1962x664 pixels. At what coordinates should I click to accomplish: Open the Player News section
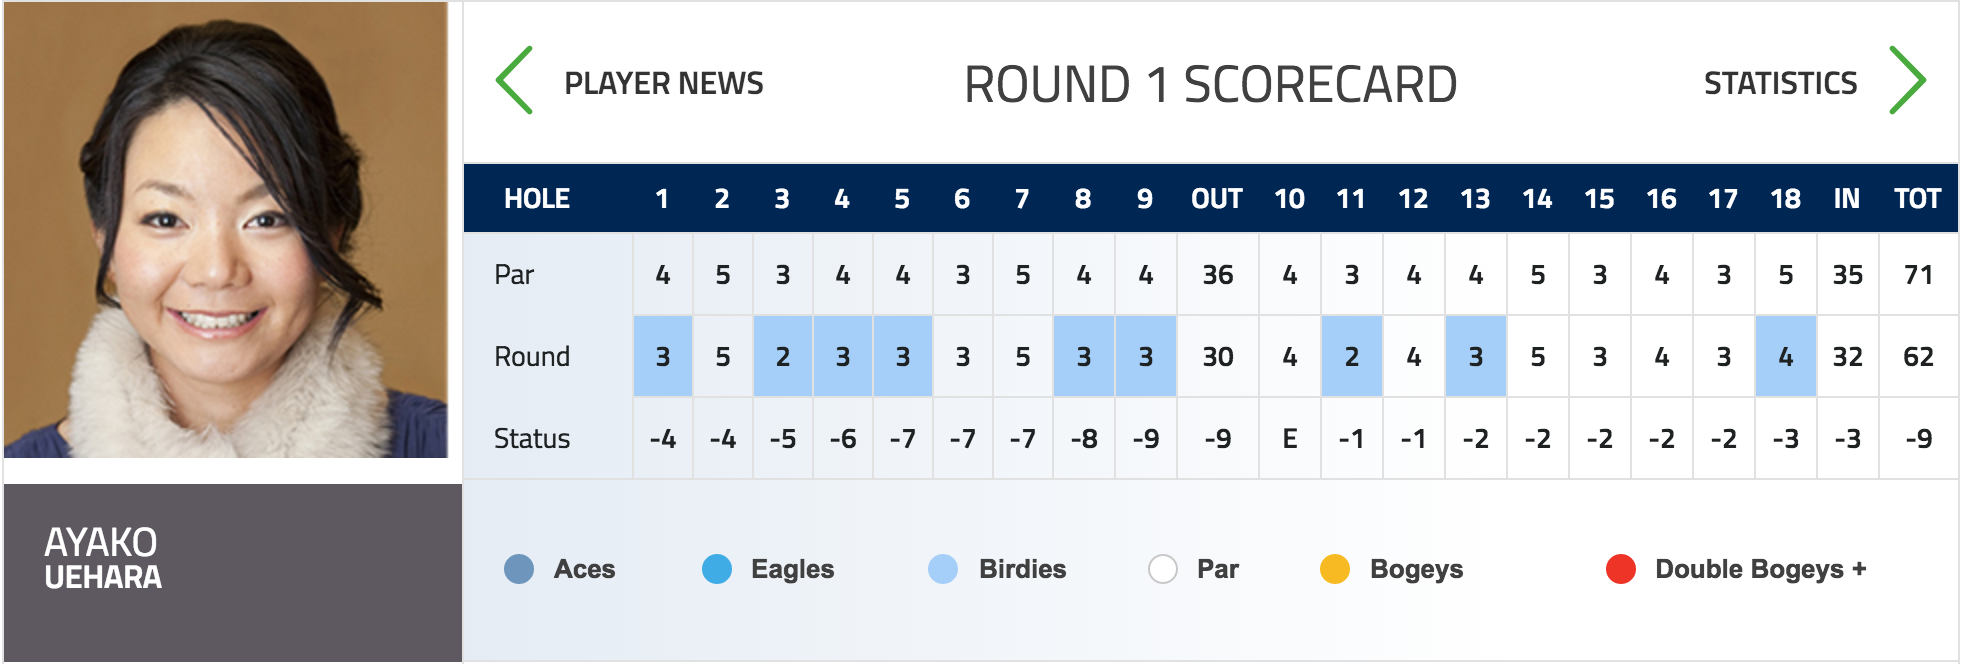[664, 83]
